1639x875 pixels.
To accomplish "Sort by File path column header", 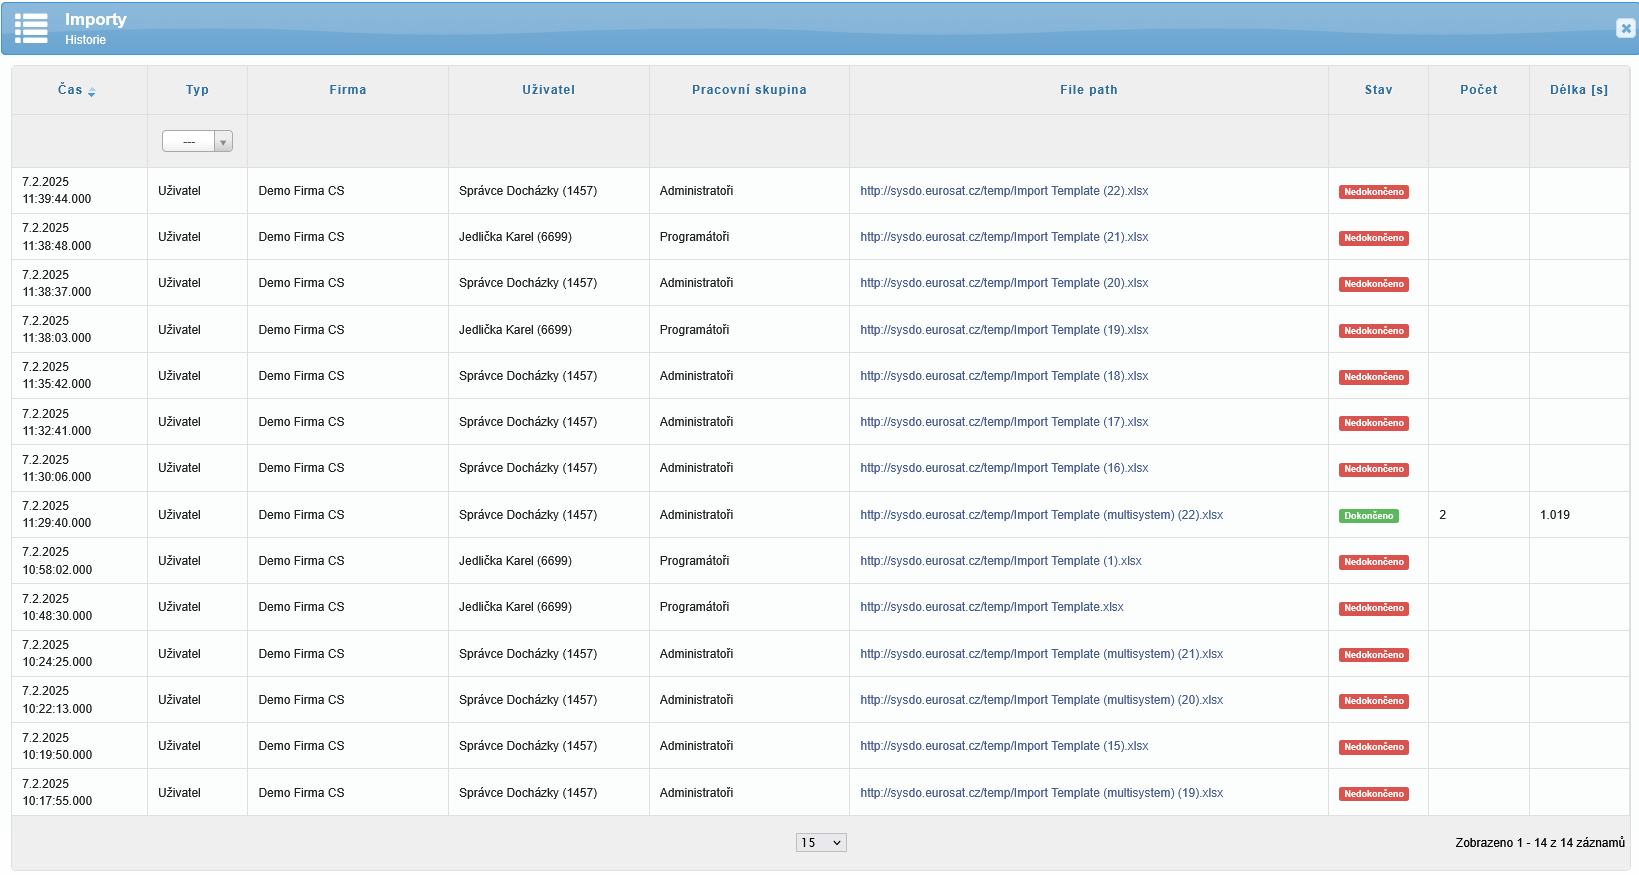I will point(1088,90).
